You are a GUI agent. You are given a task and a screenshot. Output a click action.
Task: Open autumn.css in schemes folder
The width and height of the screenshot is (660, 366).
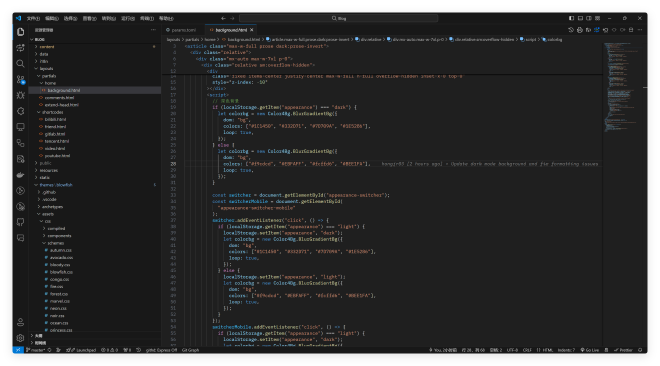click(x=95, y=250)
